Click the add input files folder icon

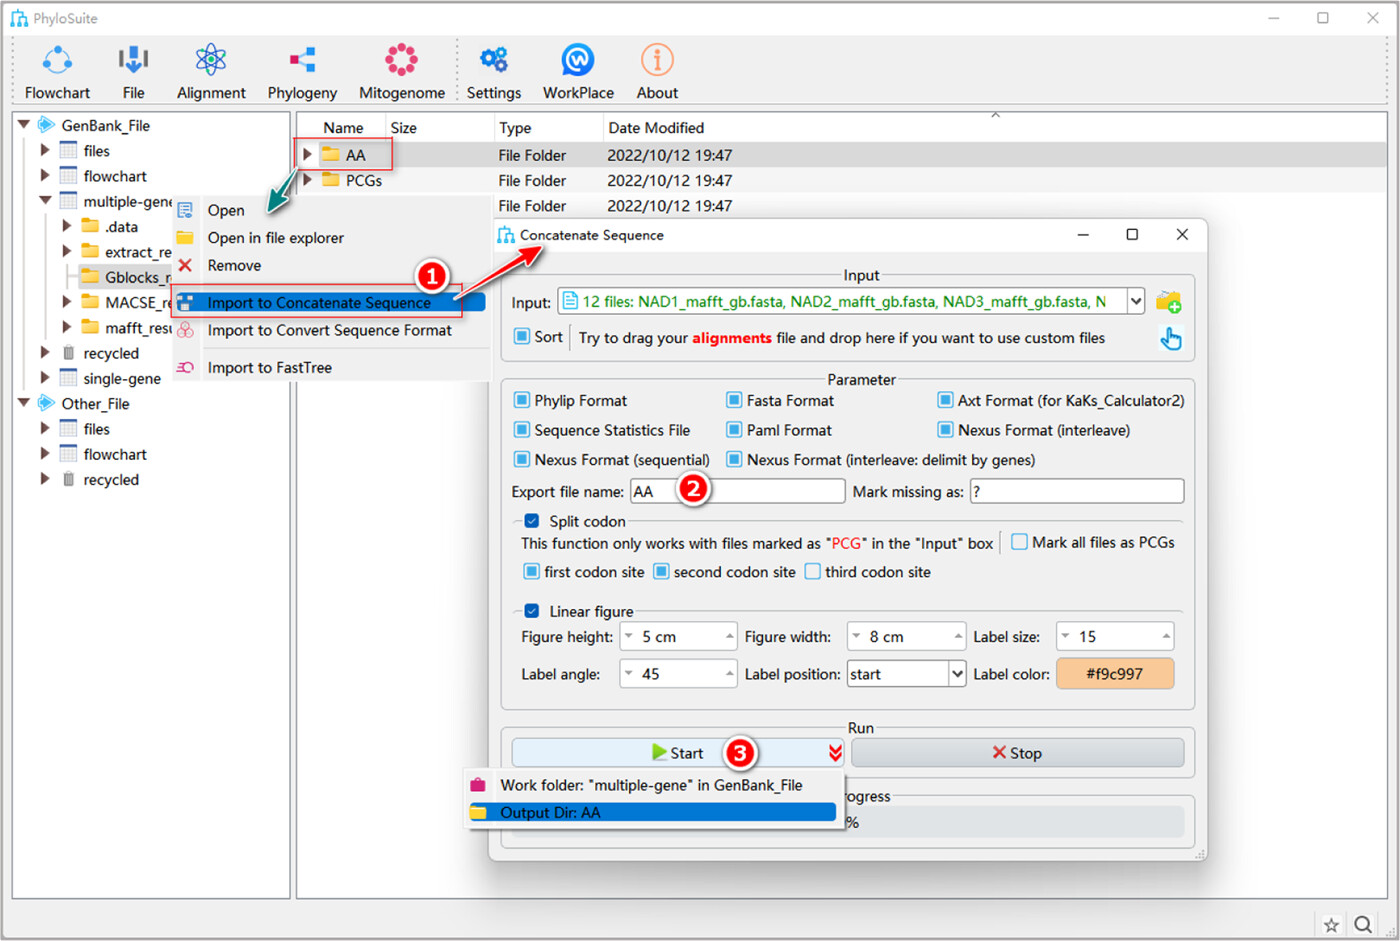pyautogui.click(x=1169, y=301)
